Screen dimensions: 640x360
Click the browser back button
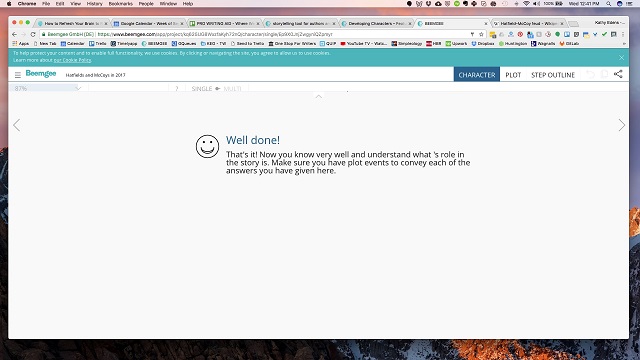point(14,34)
